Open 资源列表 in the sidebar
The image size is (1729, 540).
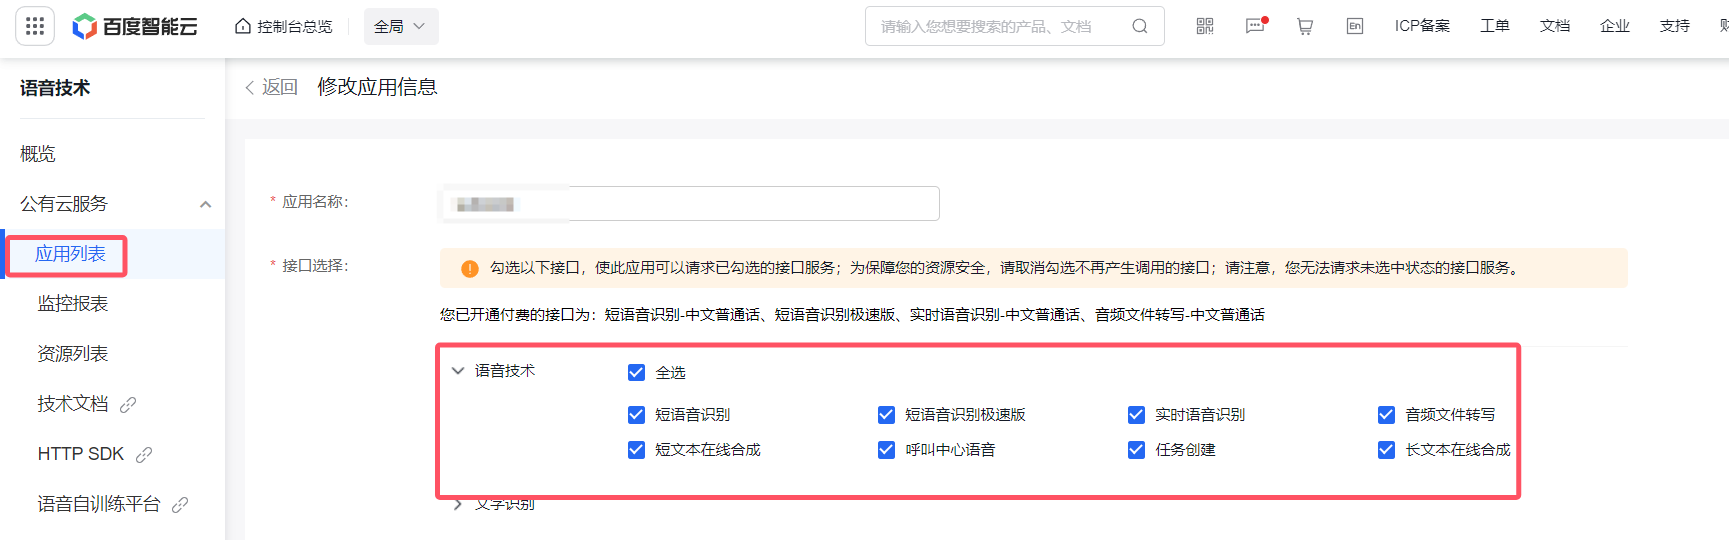click(x=73, y=354)
